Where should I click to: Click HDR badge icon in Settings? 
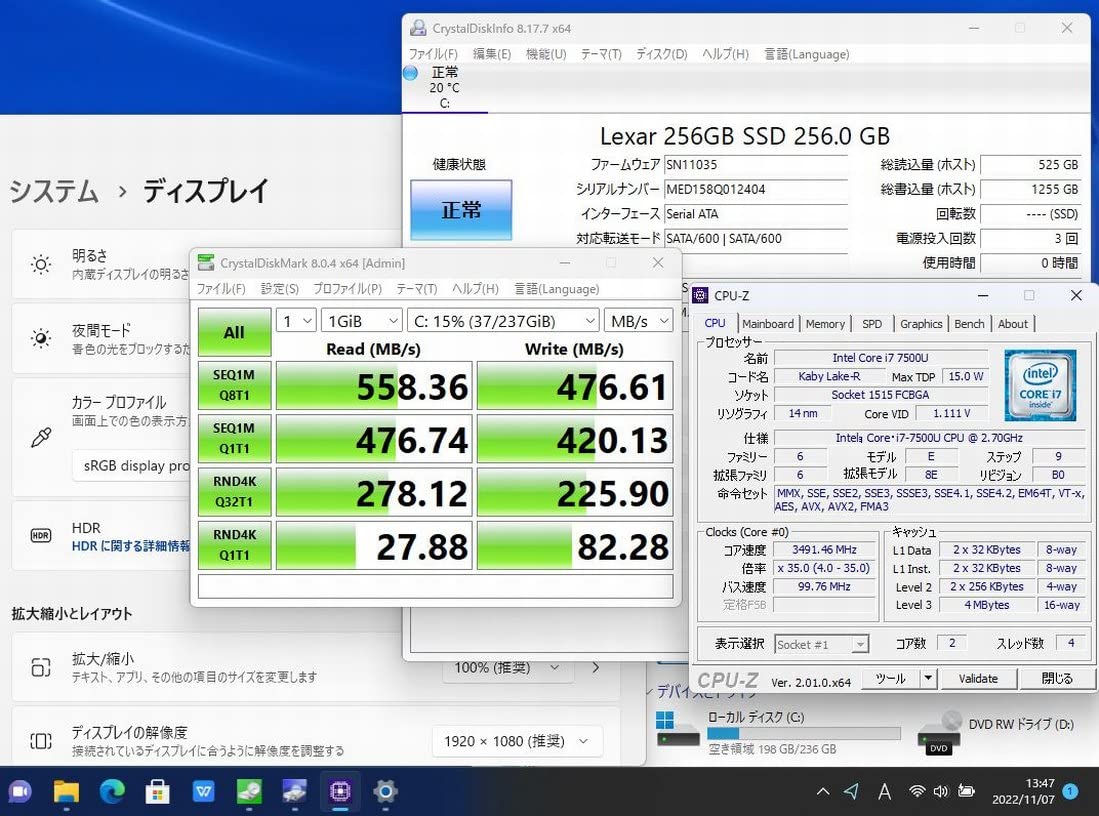coord(41,536)
